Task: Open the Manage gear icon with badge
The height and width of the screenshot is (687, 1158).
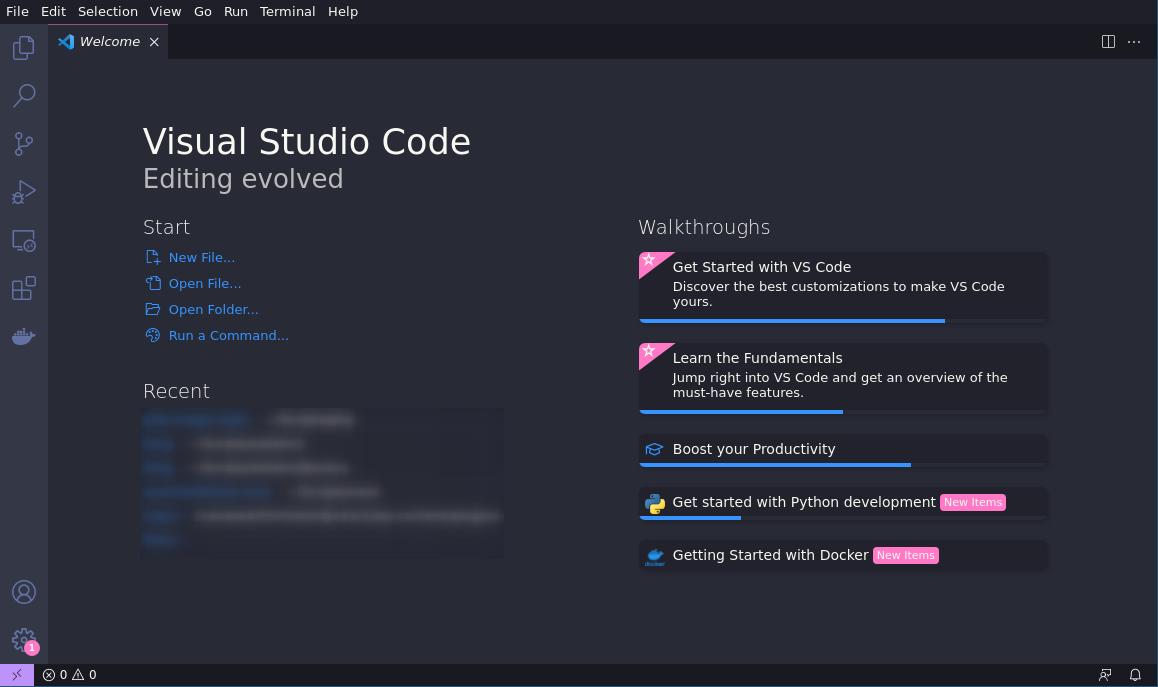Action: (24, 640)
